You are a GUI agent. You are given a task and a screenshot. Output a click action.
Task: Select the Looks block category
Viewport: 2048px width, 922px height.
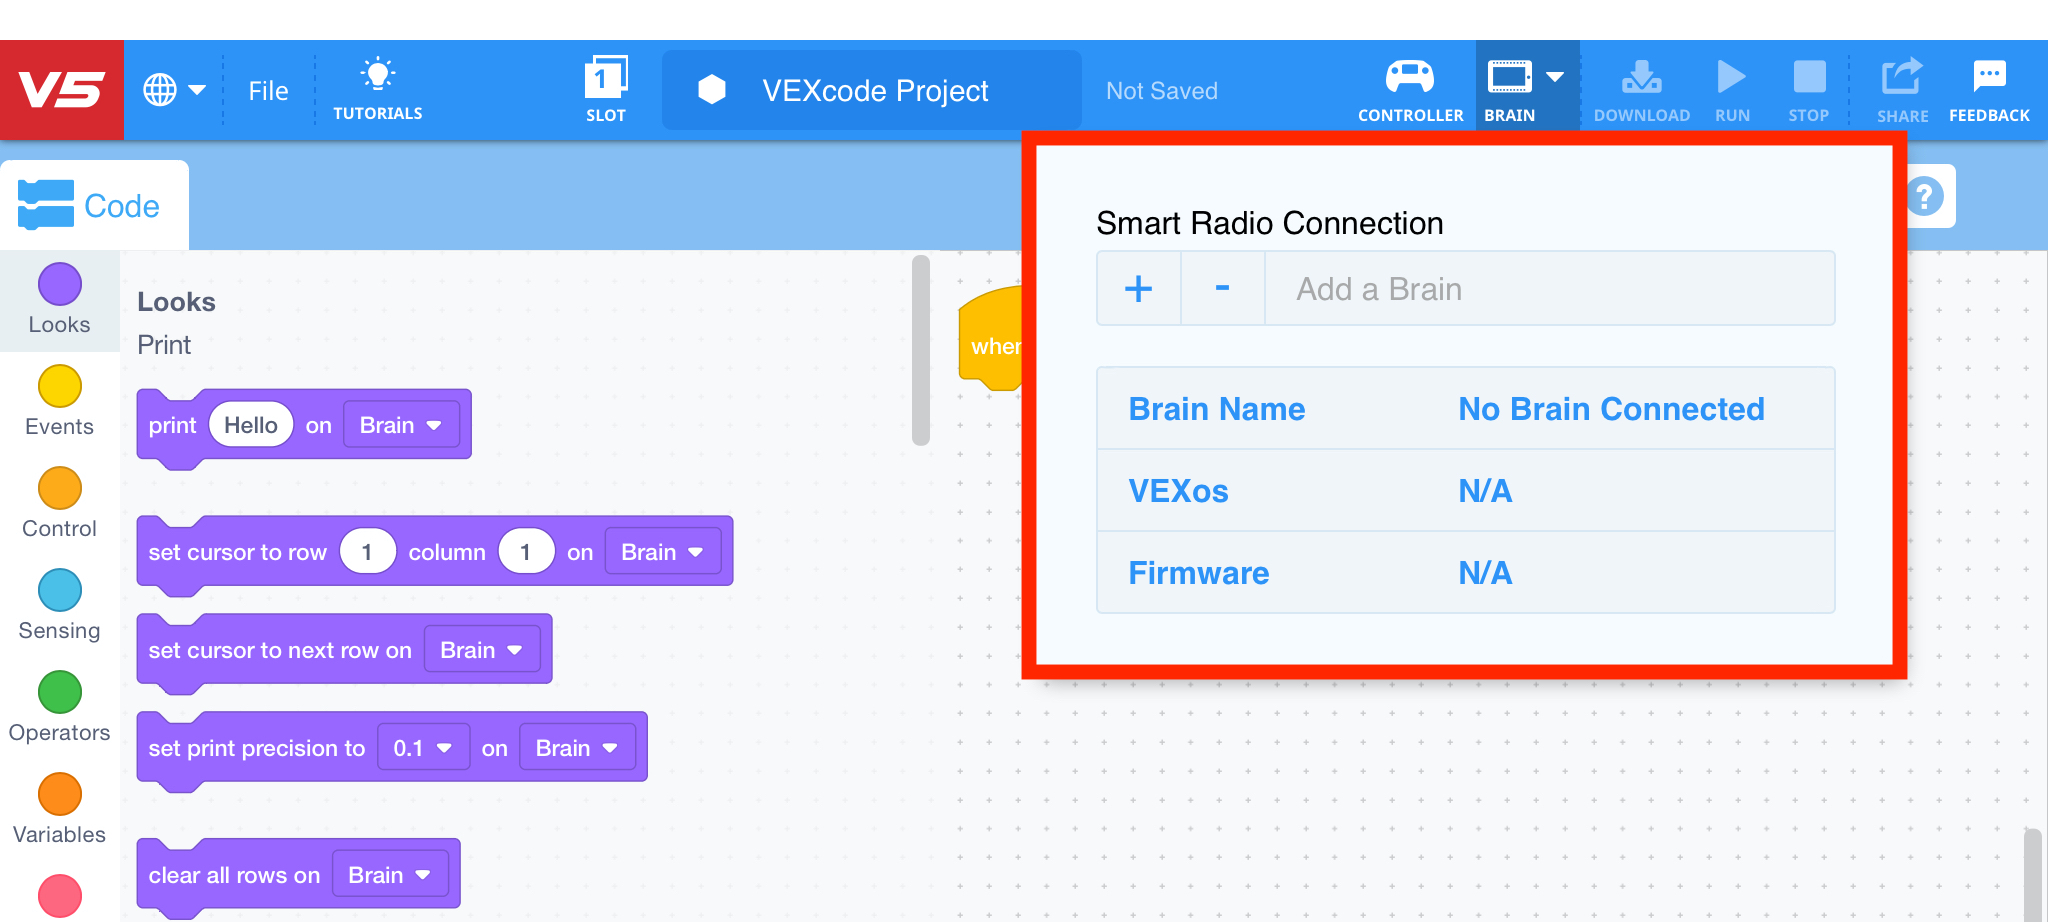60,299
